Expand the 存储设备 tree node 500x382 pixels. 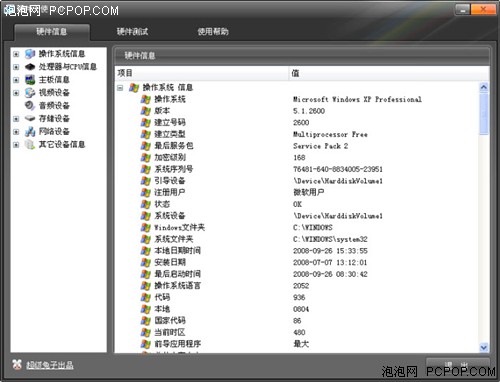click(x=16, y=119)
